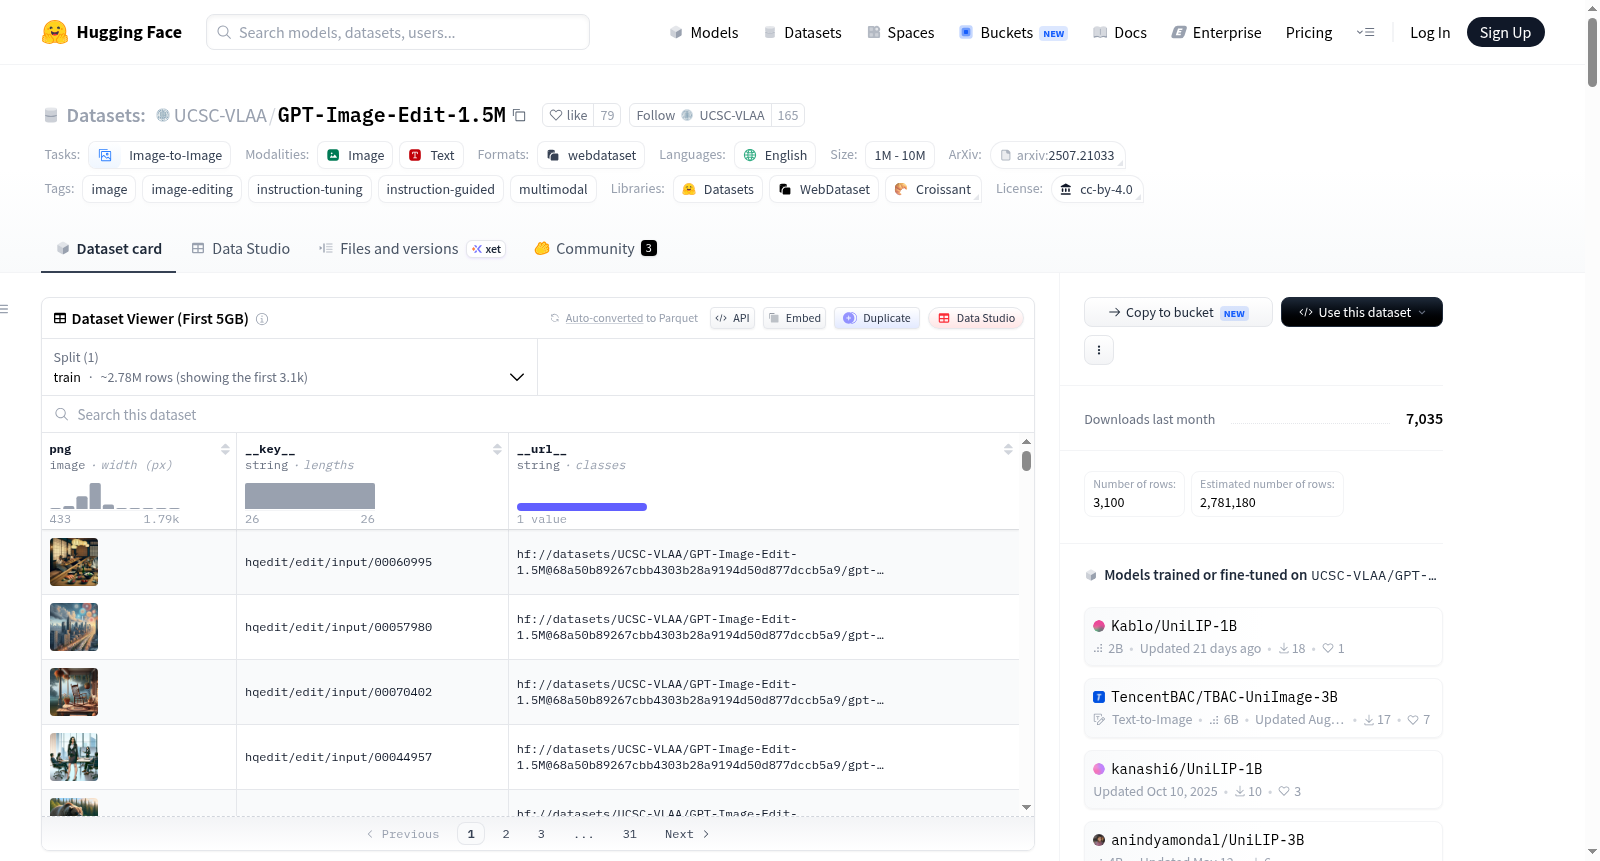Sort by the png column arrows

(x=225, y=449)
